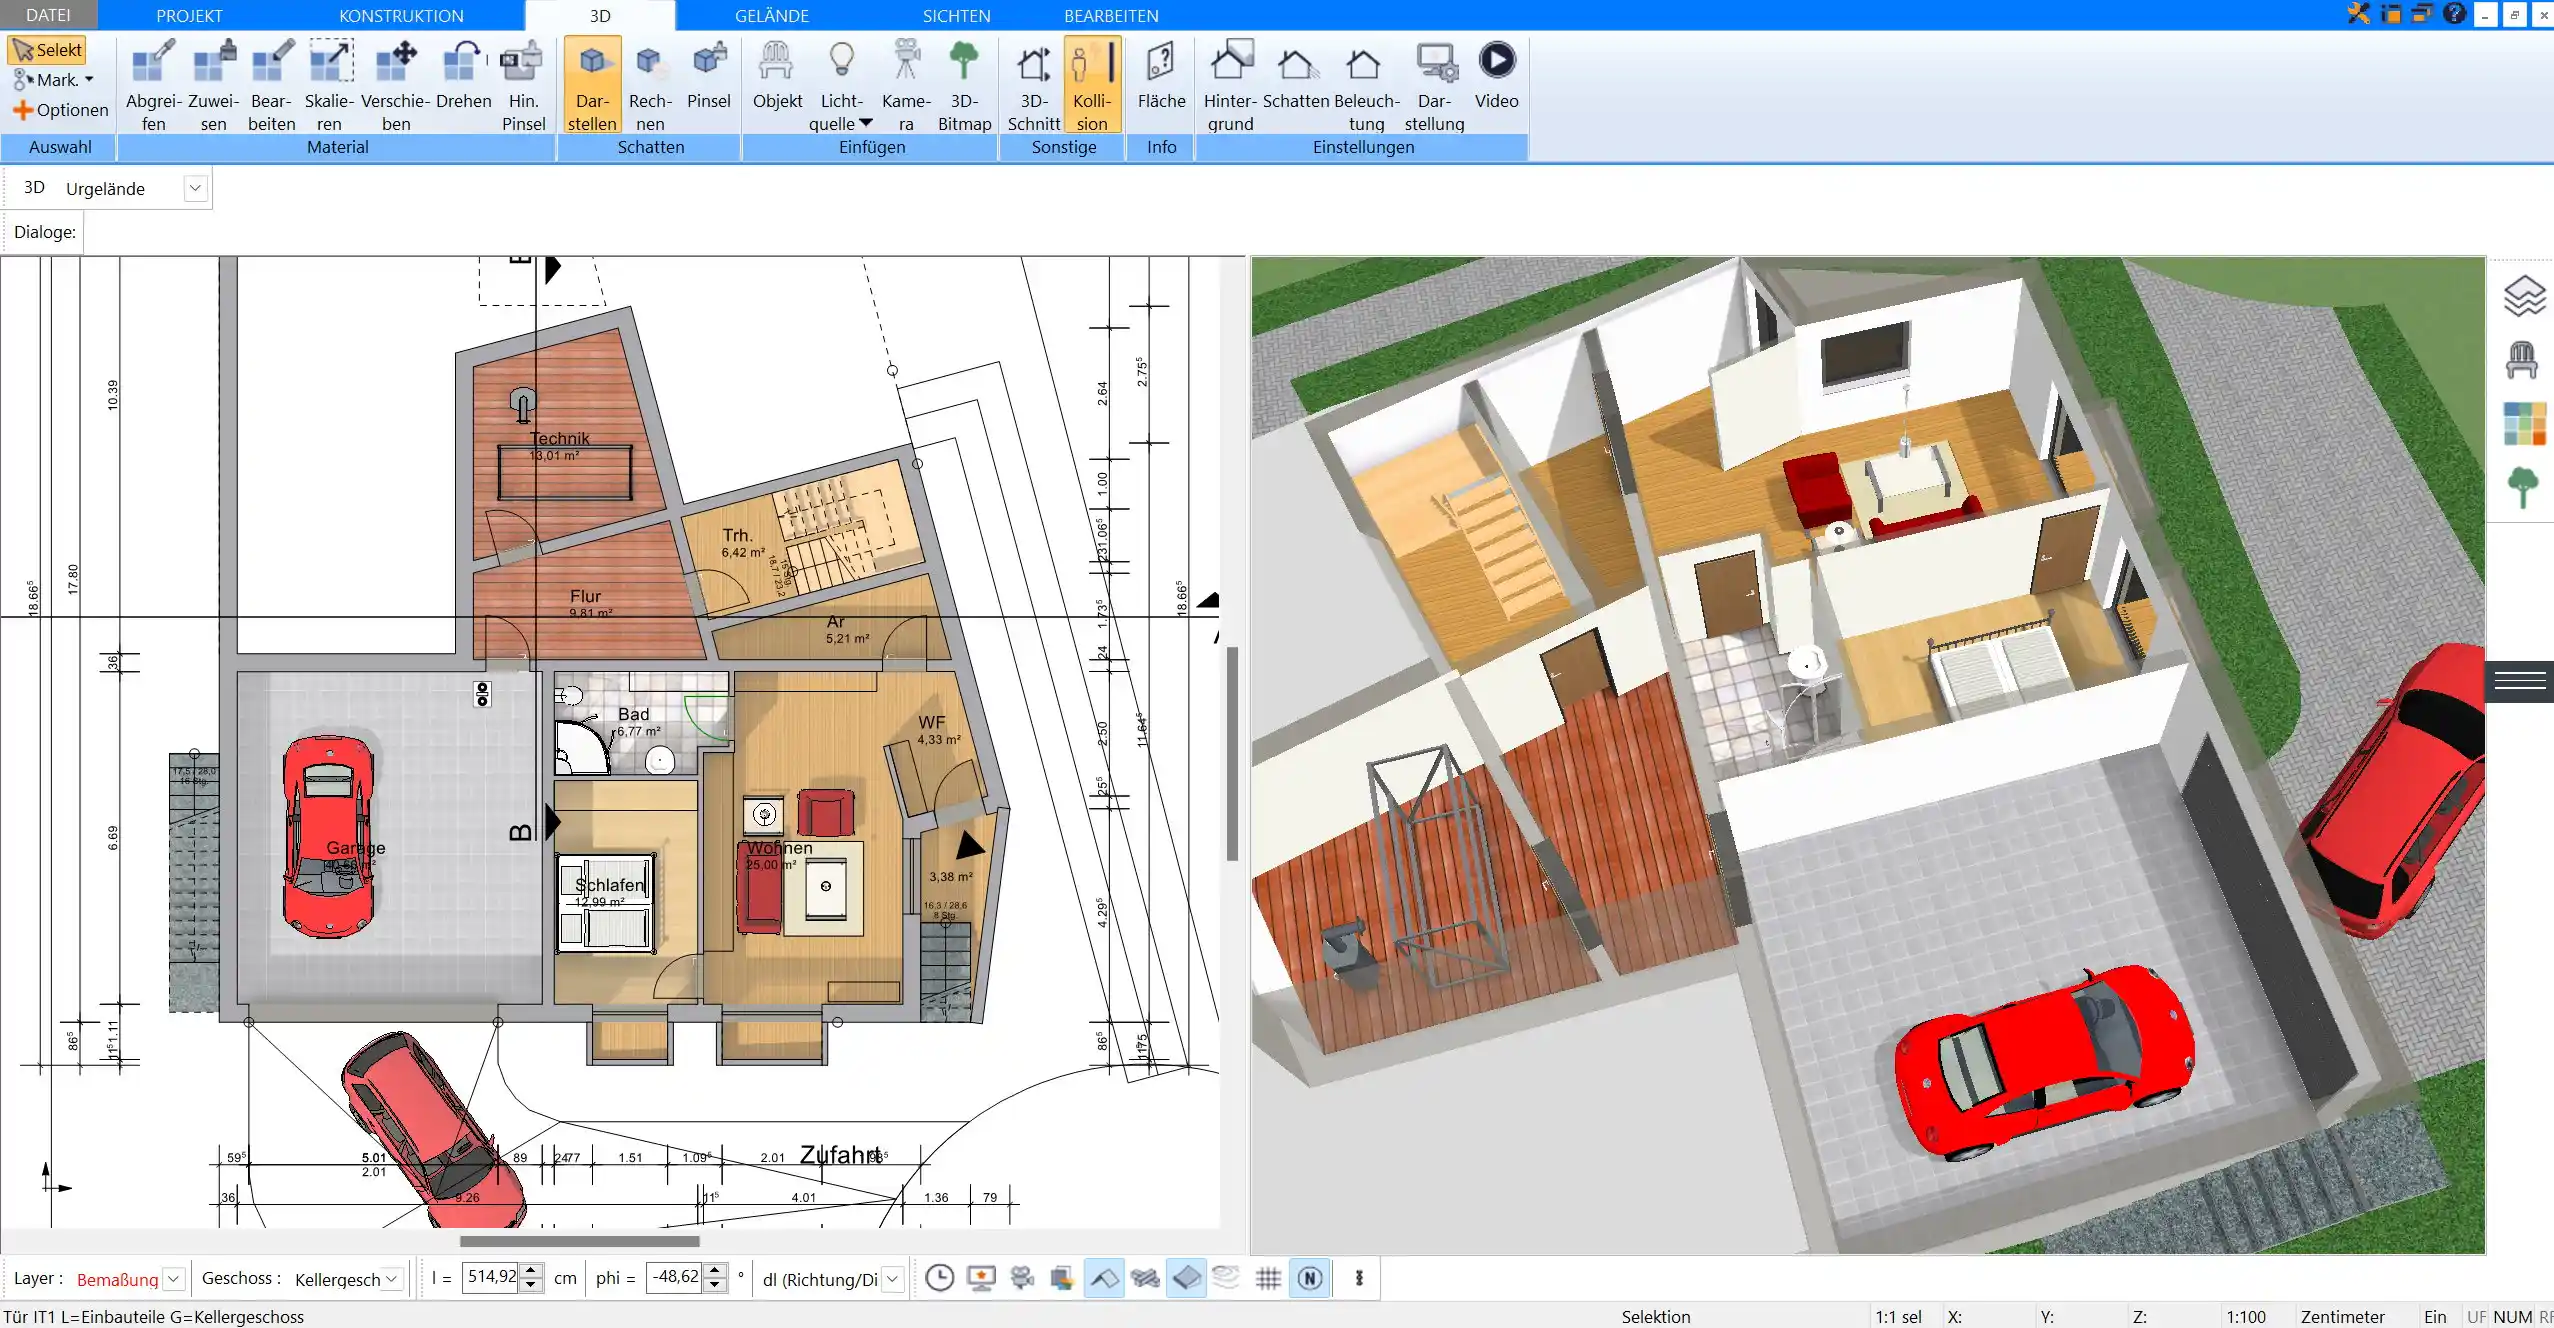The width and height of the screenshot is (2554, 1328).
Task: Expand the Mark. dropdown arrow
Action: pyautogui.click(x=89, y=79)
